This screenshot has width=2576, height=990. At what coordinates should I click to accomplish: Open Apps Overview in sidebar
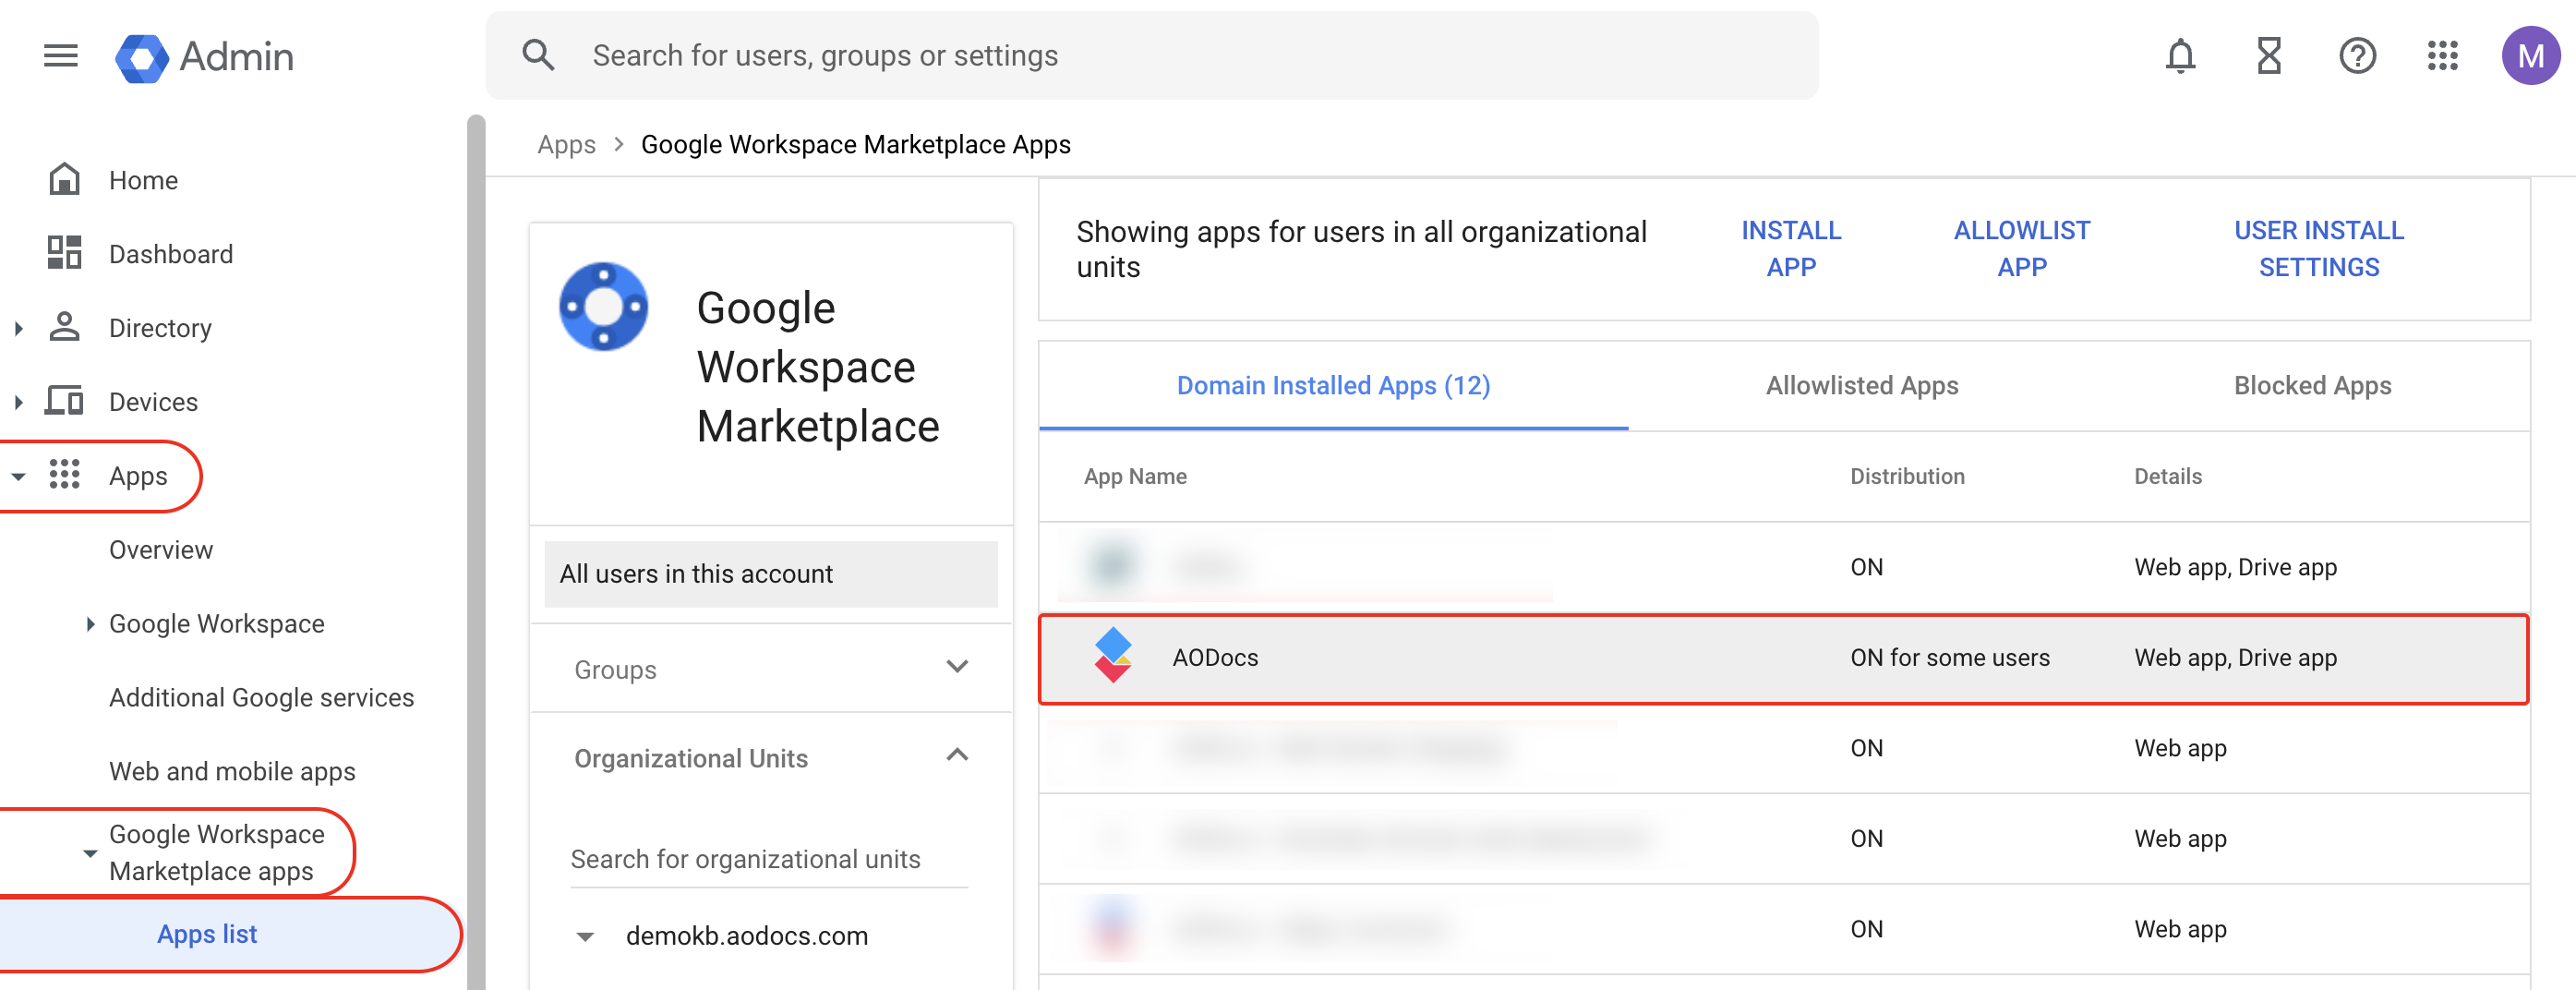click(x=160, y=550)
